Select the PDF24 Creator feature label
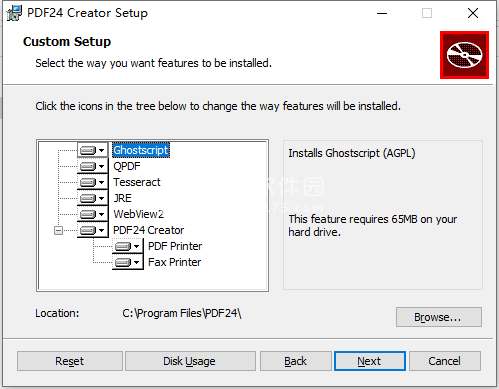The width and height of the screenshot is (499, 389). (x=148, y=230)
